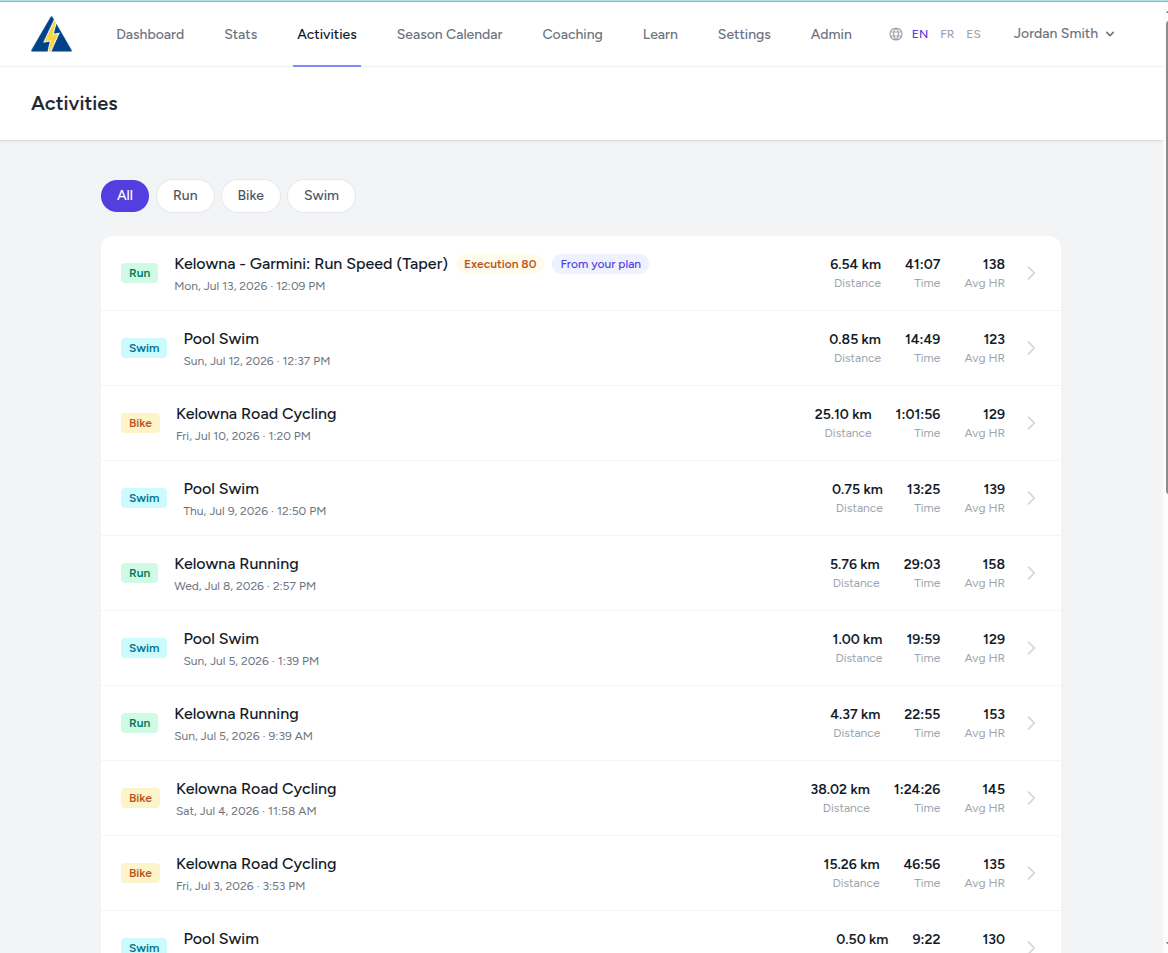1168x953 pixels.
Task: Open Kelowna - Garmini: Run Speed (Taper) title
Action: click(x=311, y=264)
